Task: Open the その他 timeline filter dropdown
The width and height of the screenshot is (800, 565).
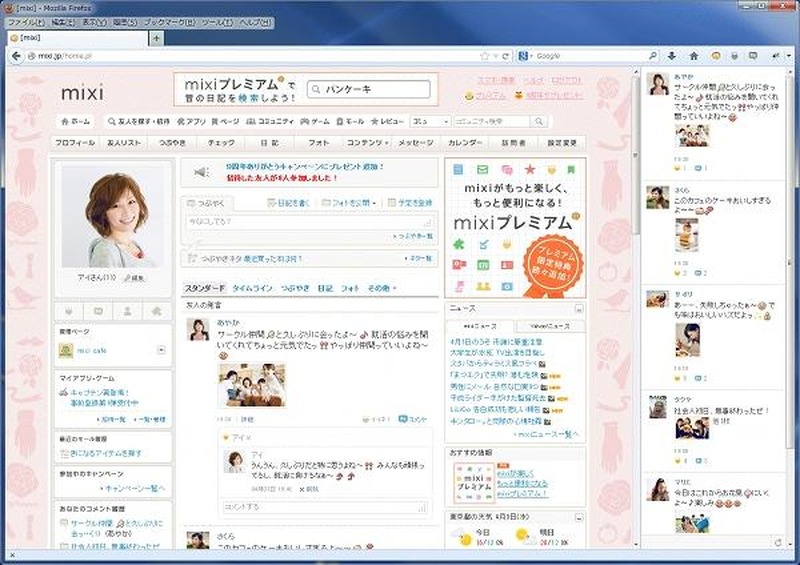Action: [380, 288]
